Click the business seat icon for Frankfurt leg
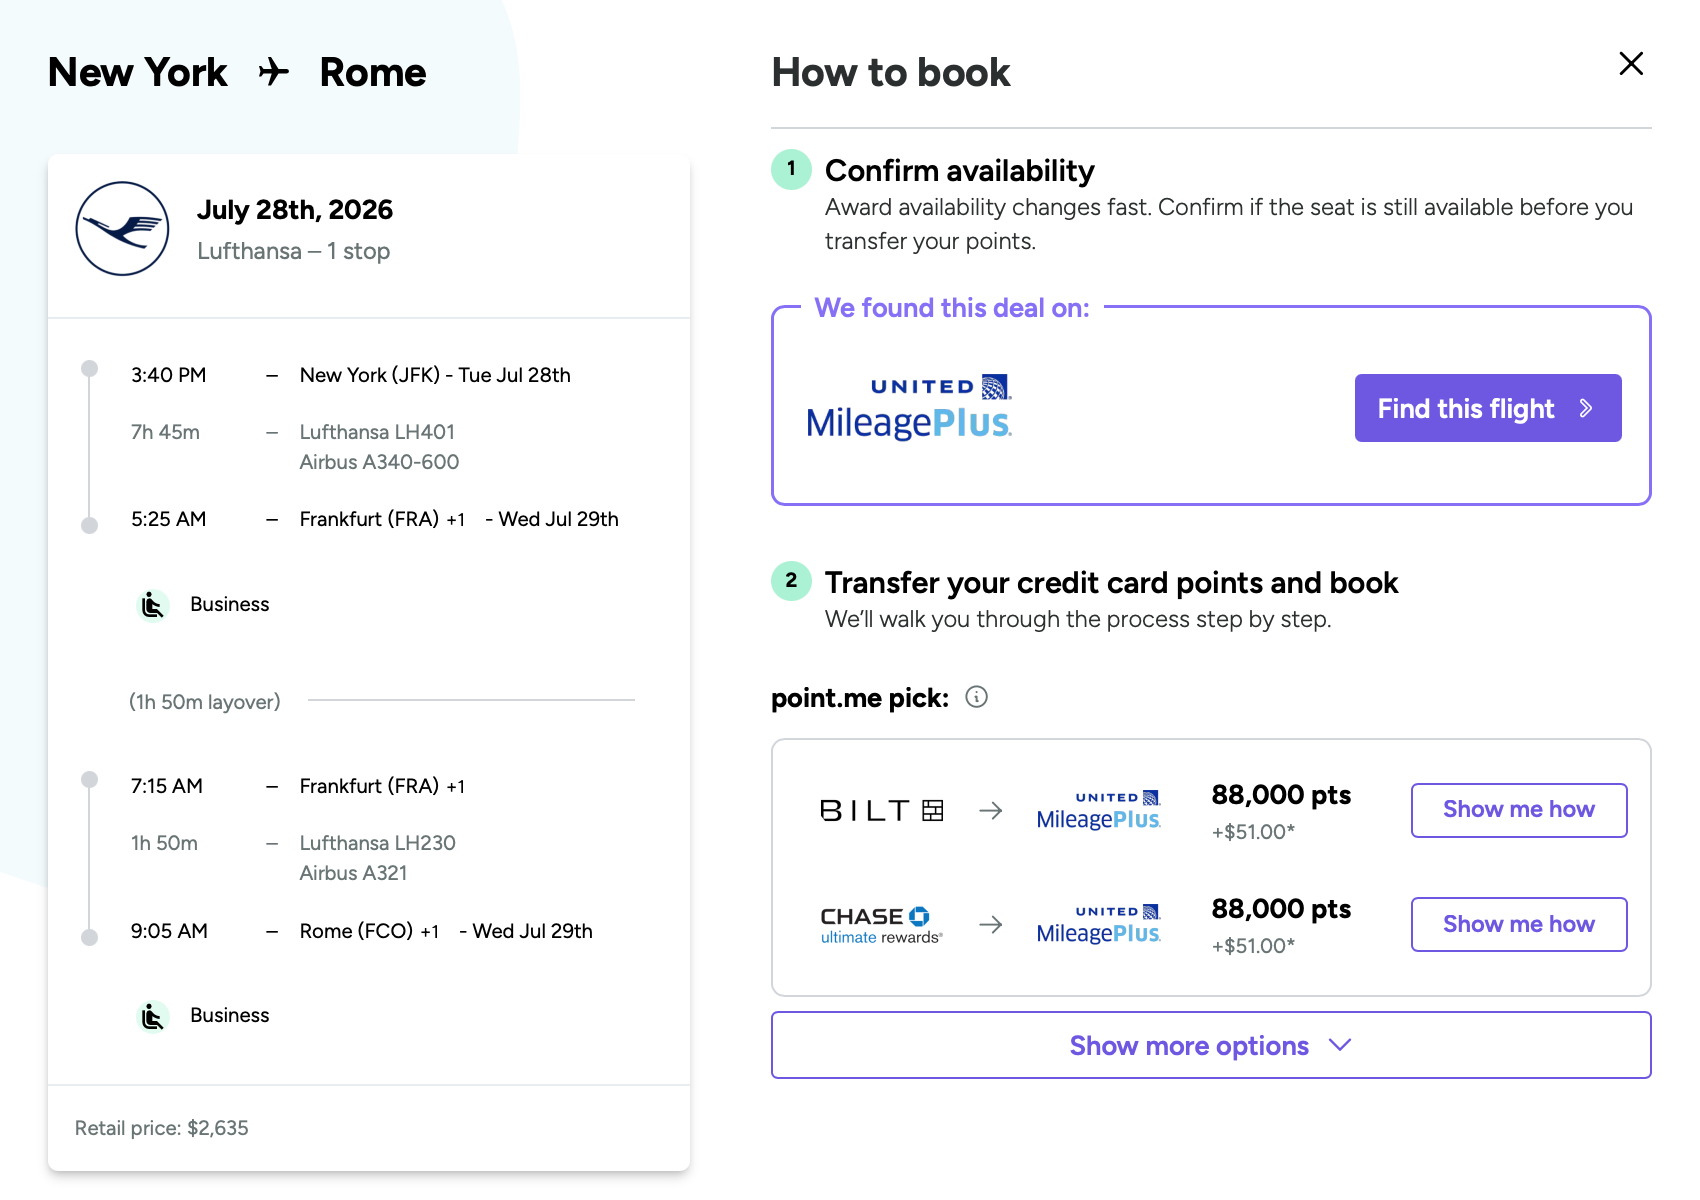The image size is (1700, 1200). 152,605
